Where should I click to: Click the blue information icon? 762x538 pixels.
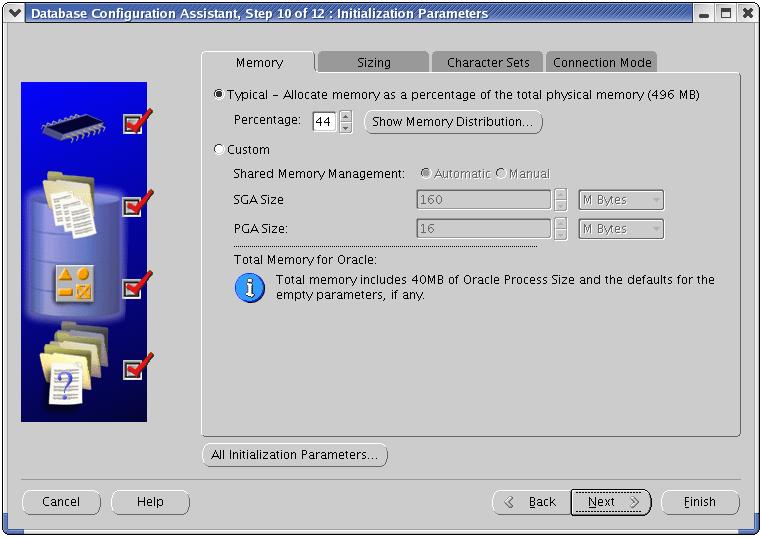point(249,288)
